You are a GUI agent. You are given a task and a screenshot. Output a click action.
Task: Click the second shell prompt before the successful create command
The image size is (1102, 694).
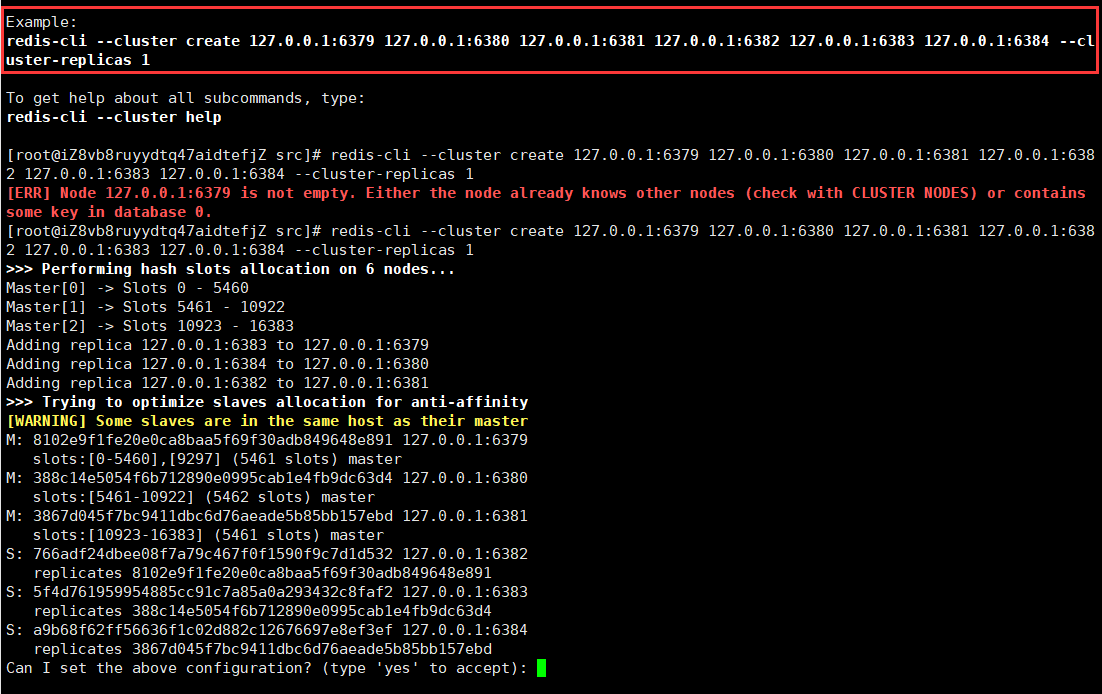pyautogui.click(x=164, y=231)
